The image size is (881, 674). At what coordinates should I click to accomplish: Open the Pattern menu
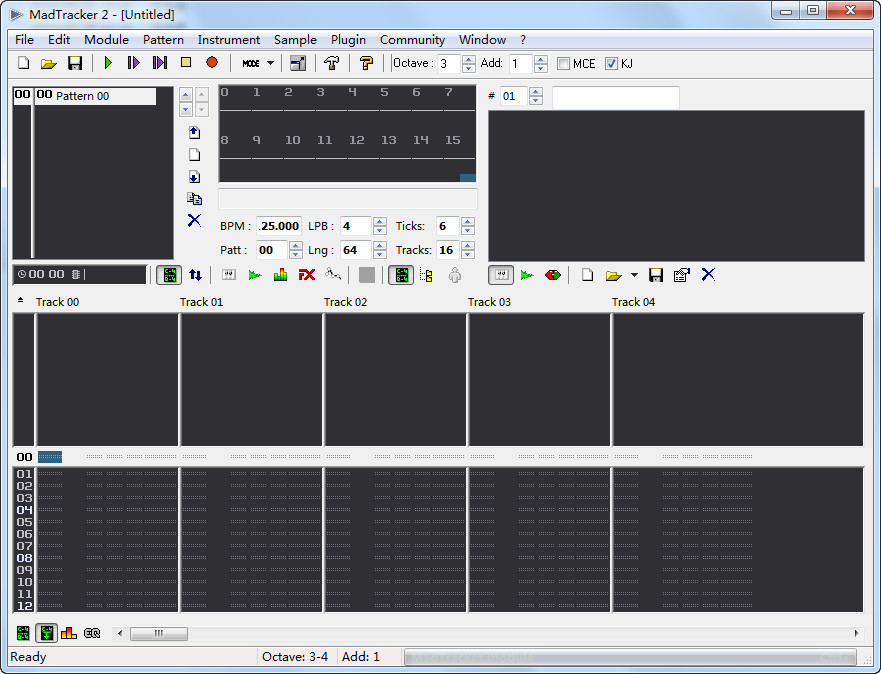(163, 40)
